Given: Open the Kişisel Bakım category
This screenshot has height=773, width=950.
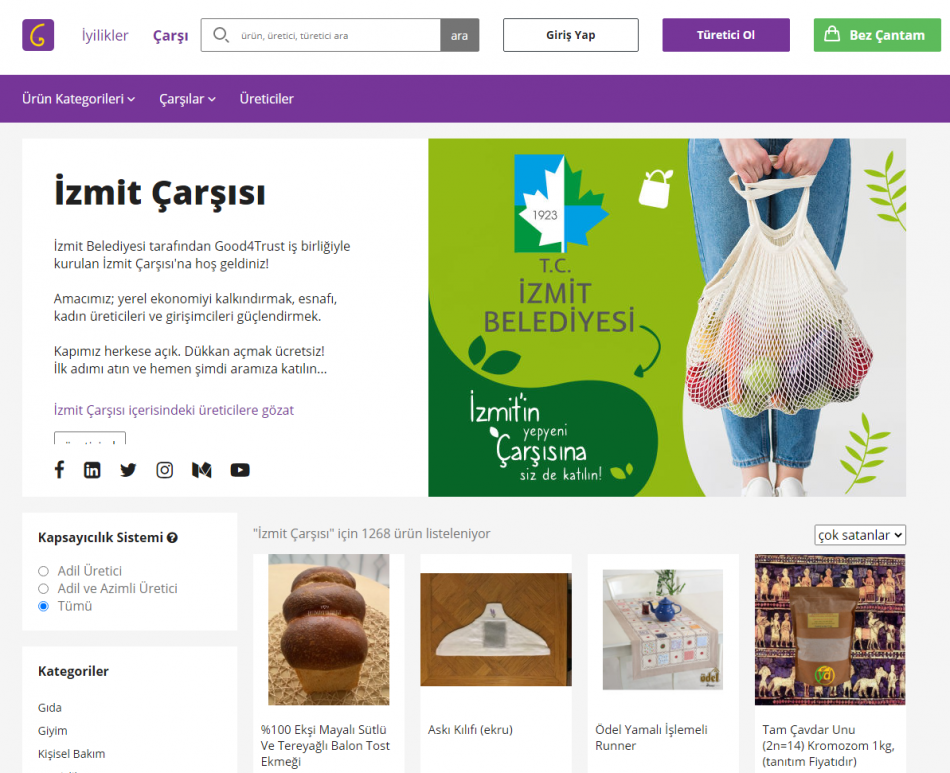Looking at the screenshot, I should 71,754.
